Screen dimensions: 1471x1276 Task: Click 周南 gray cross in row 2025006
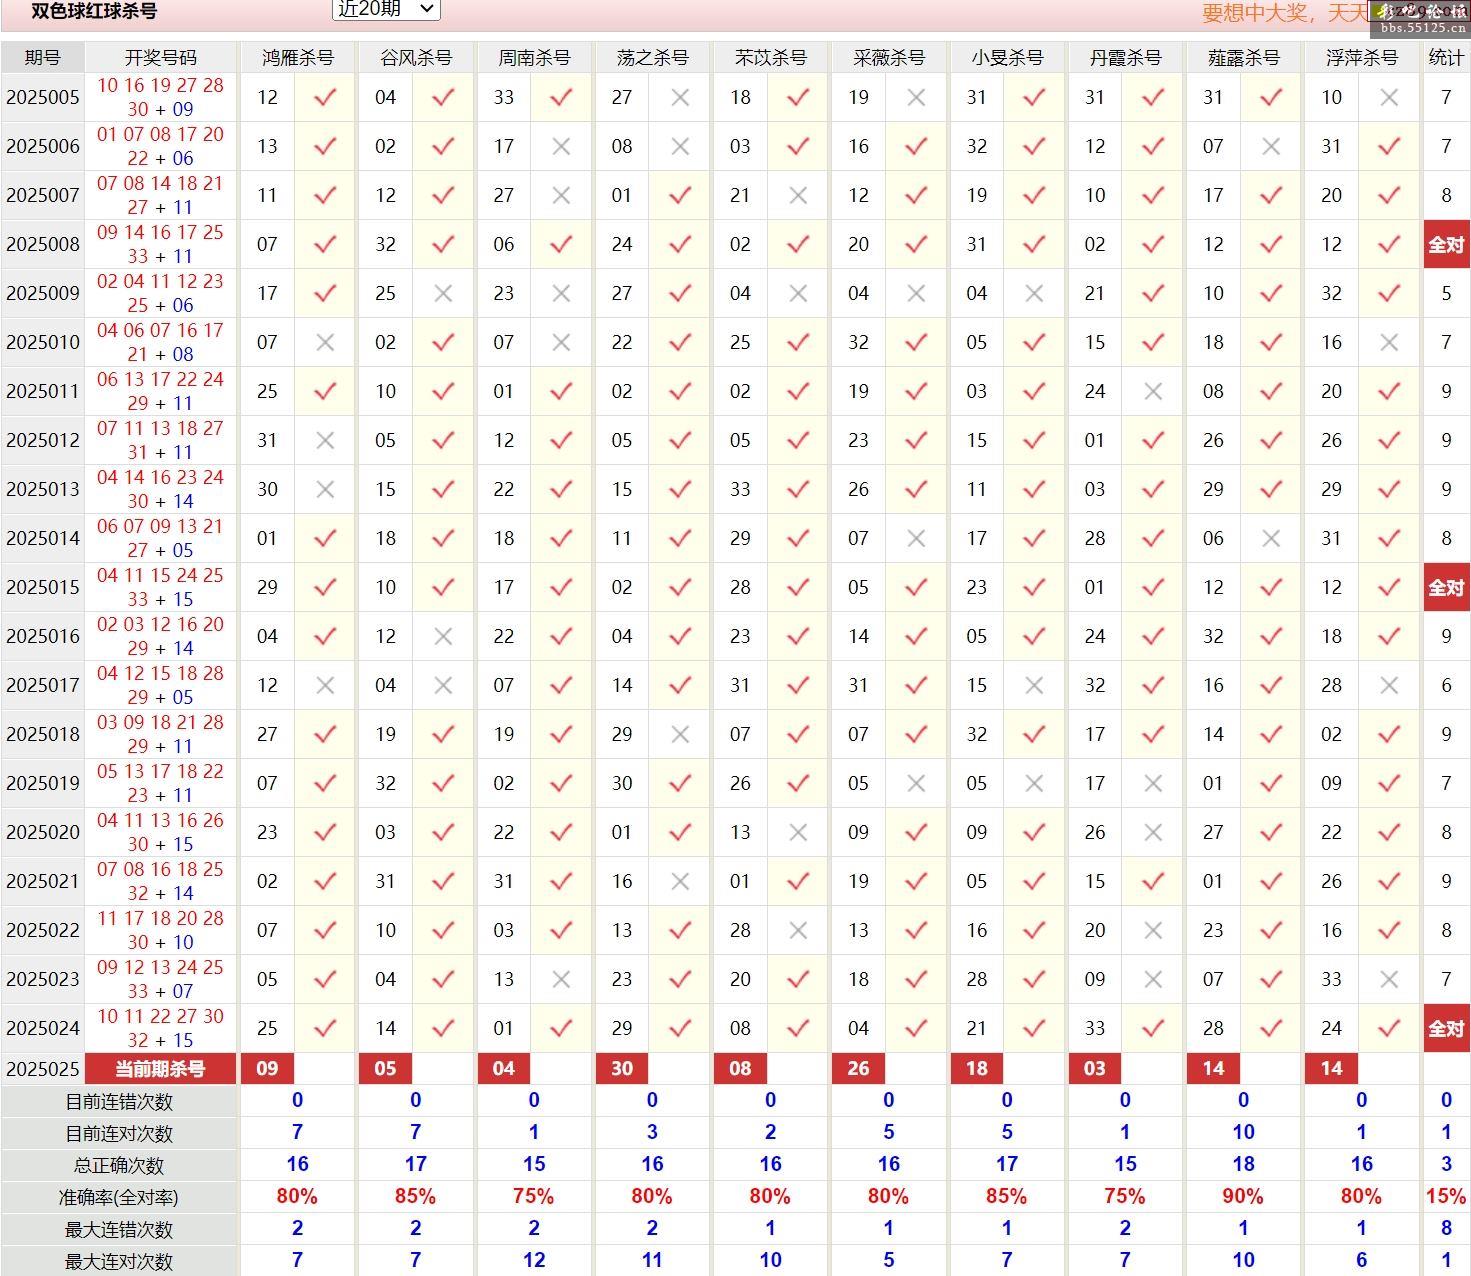tap(561, 146)
